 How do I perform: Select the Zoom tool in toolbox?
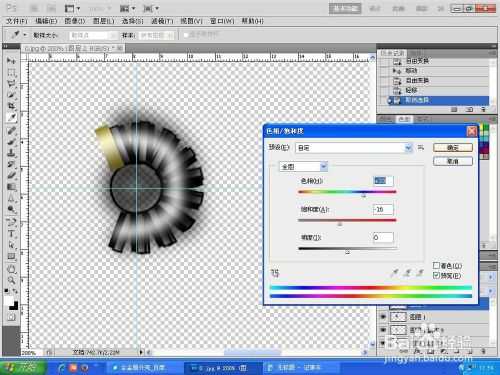pyautogui.click(x=11, y=280)
